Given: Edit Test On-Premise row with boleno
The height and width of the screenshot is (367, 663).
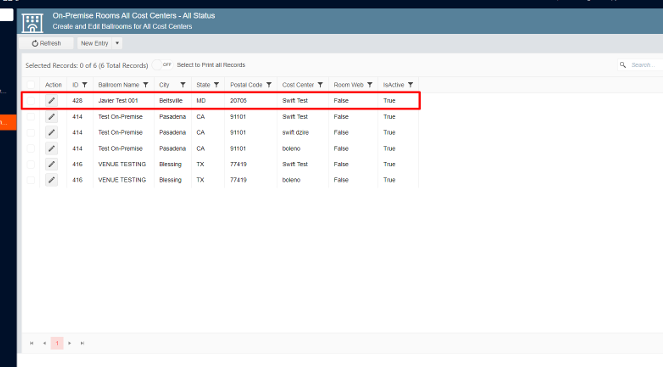Looking at the screenshot, I should tap(52, 148).
